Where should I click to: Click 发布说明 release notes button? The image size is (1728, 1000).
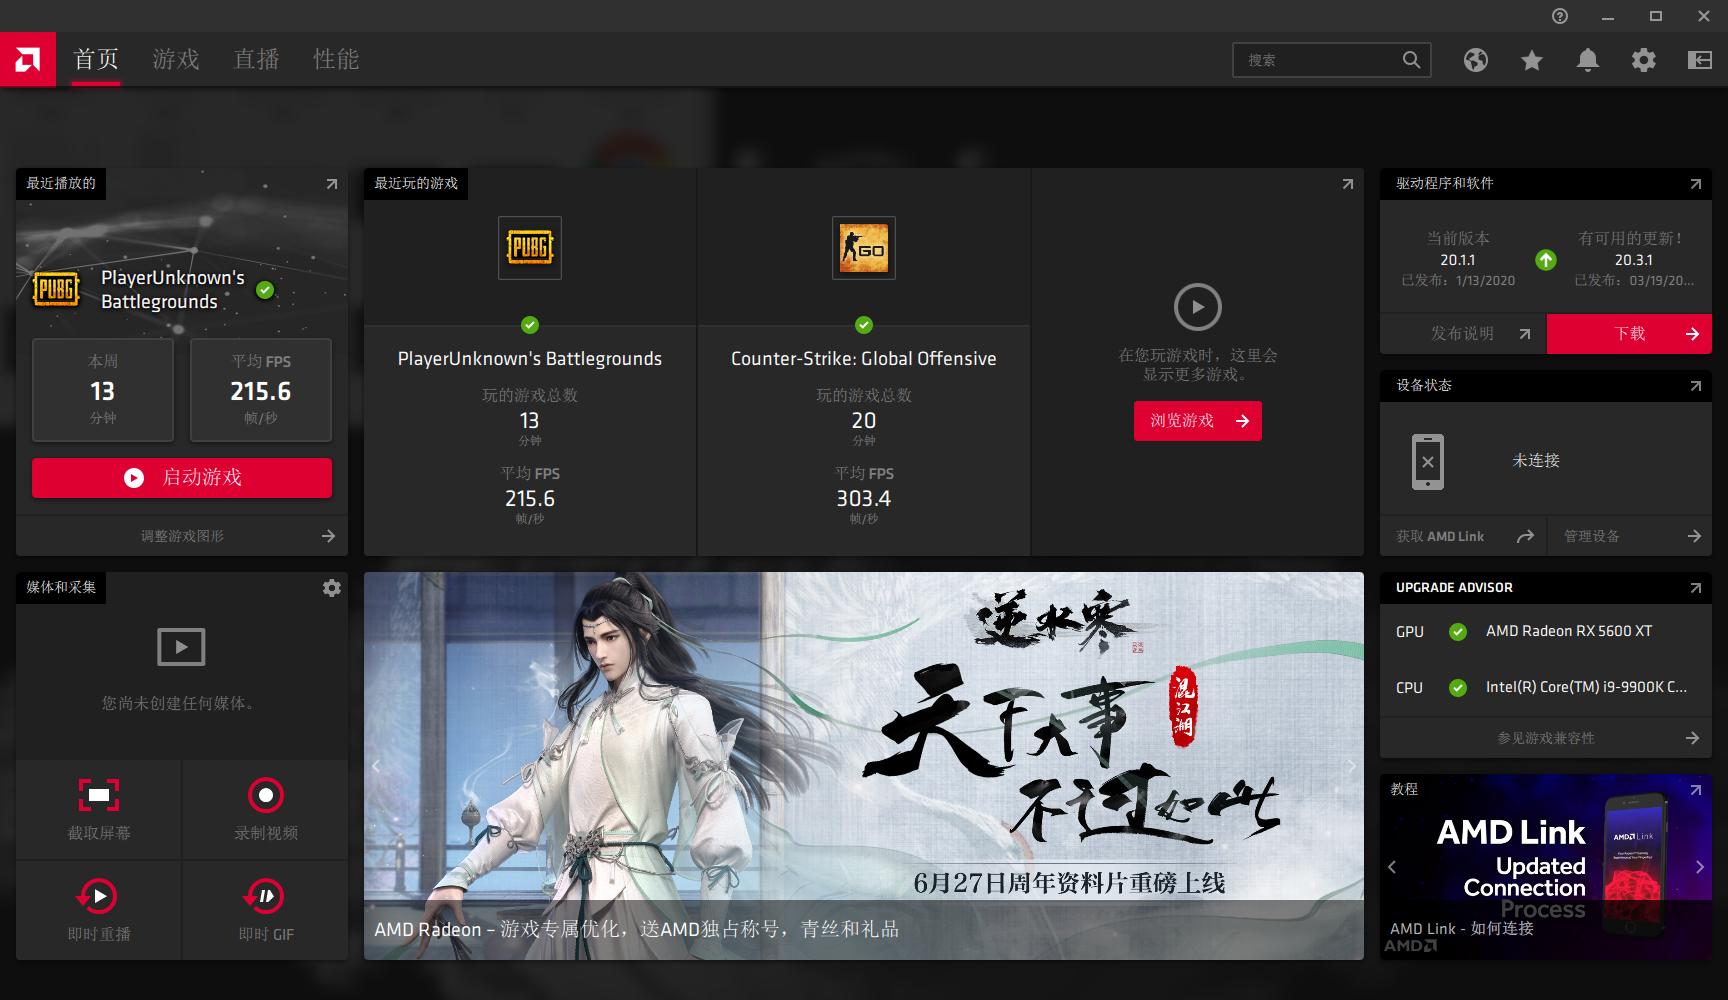coord(1463,334)
